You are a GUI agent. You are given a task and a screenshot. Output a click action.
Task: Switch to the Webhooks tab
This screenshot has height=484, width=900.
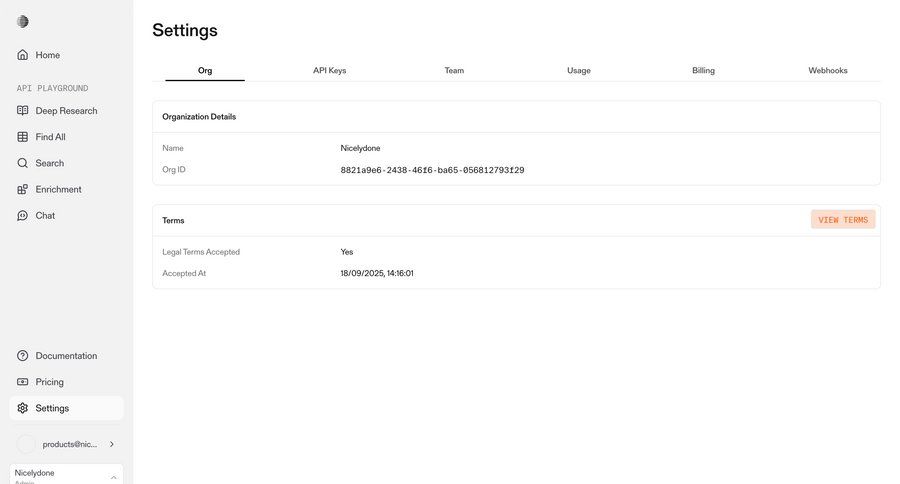pyautogui.click(x=828, y=71)
